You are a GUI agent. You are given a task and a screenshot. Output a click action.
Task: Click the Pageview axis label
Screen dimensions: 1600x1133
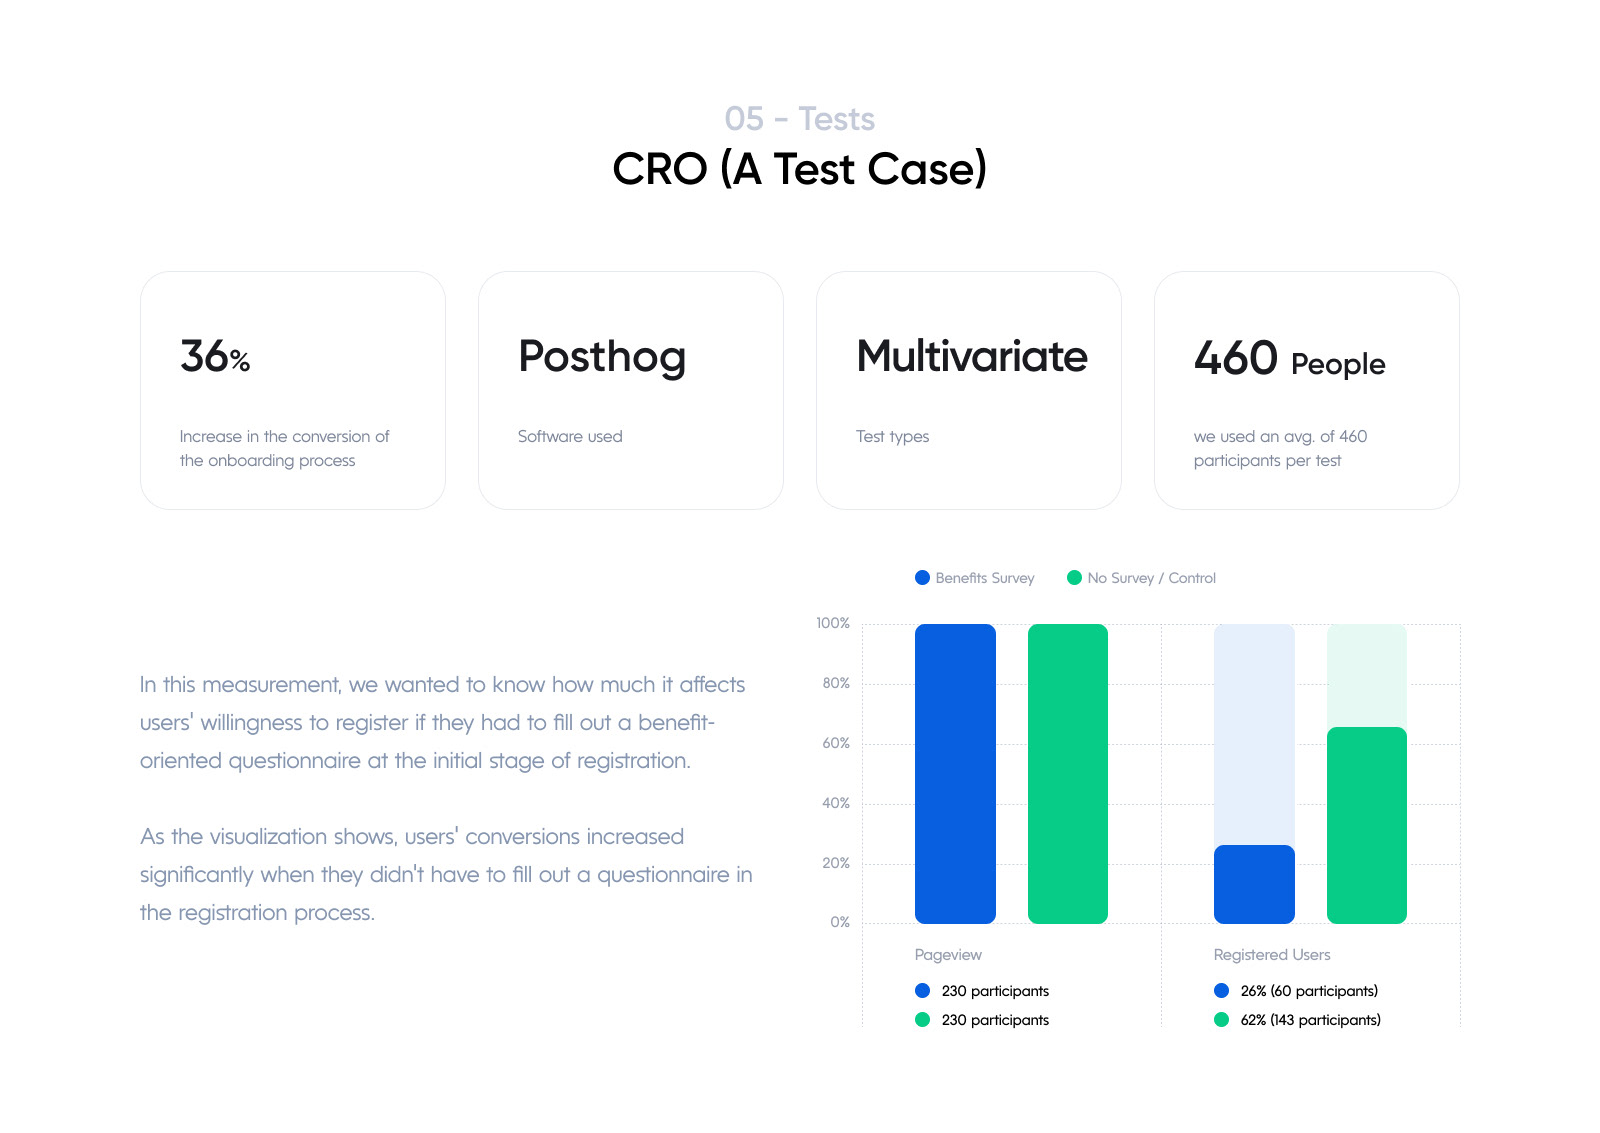pyautogui.click(x=948, y=955)
